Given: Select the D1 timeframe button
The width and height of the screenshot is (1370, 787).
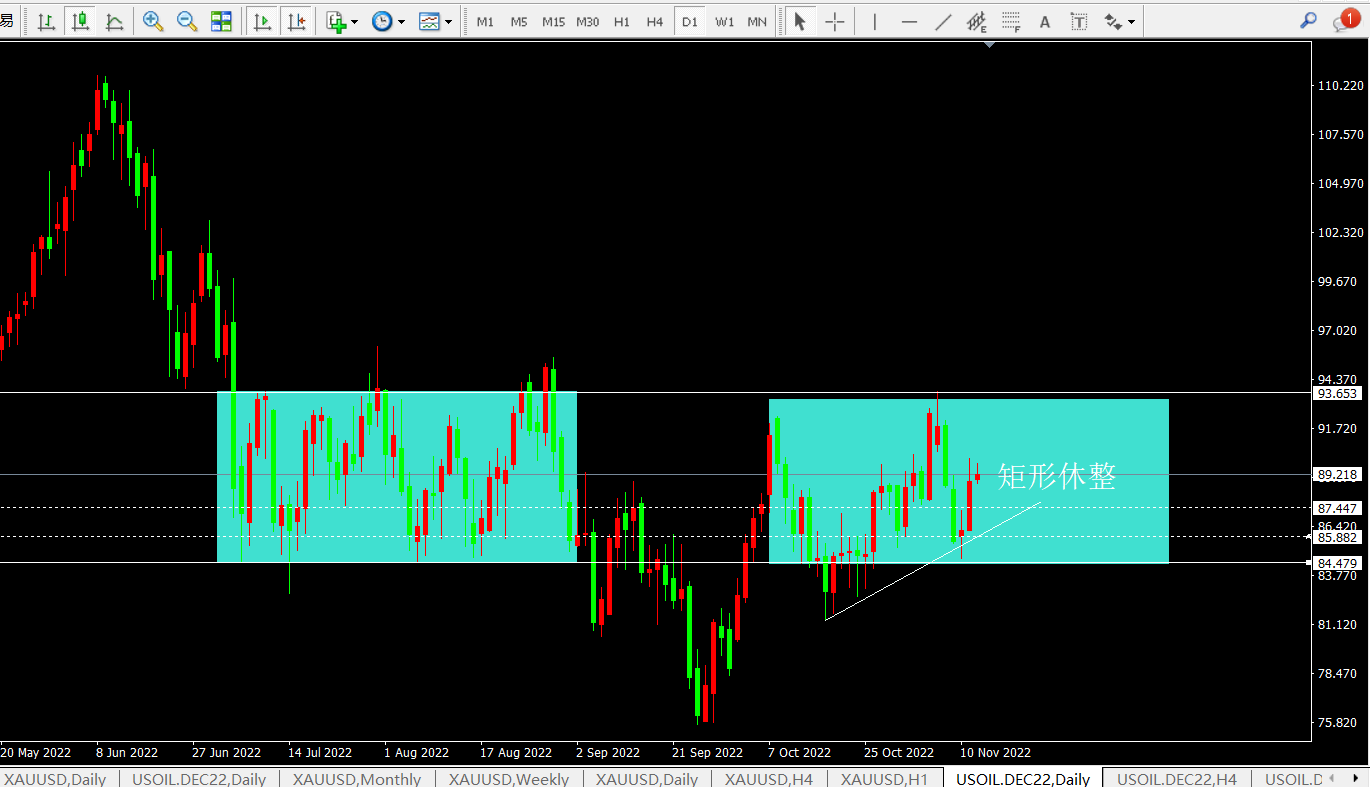Looking at the screenshot, I should pos(690,21).
